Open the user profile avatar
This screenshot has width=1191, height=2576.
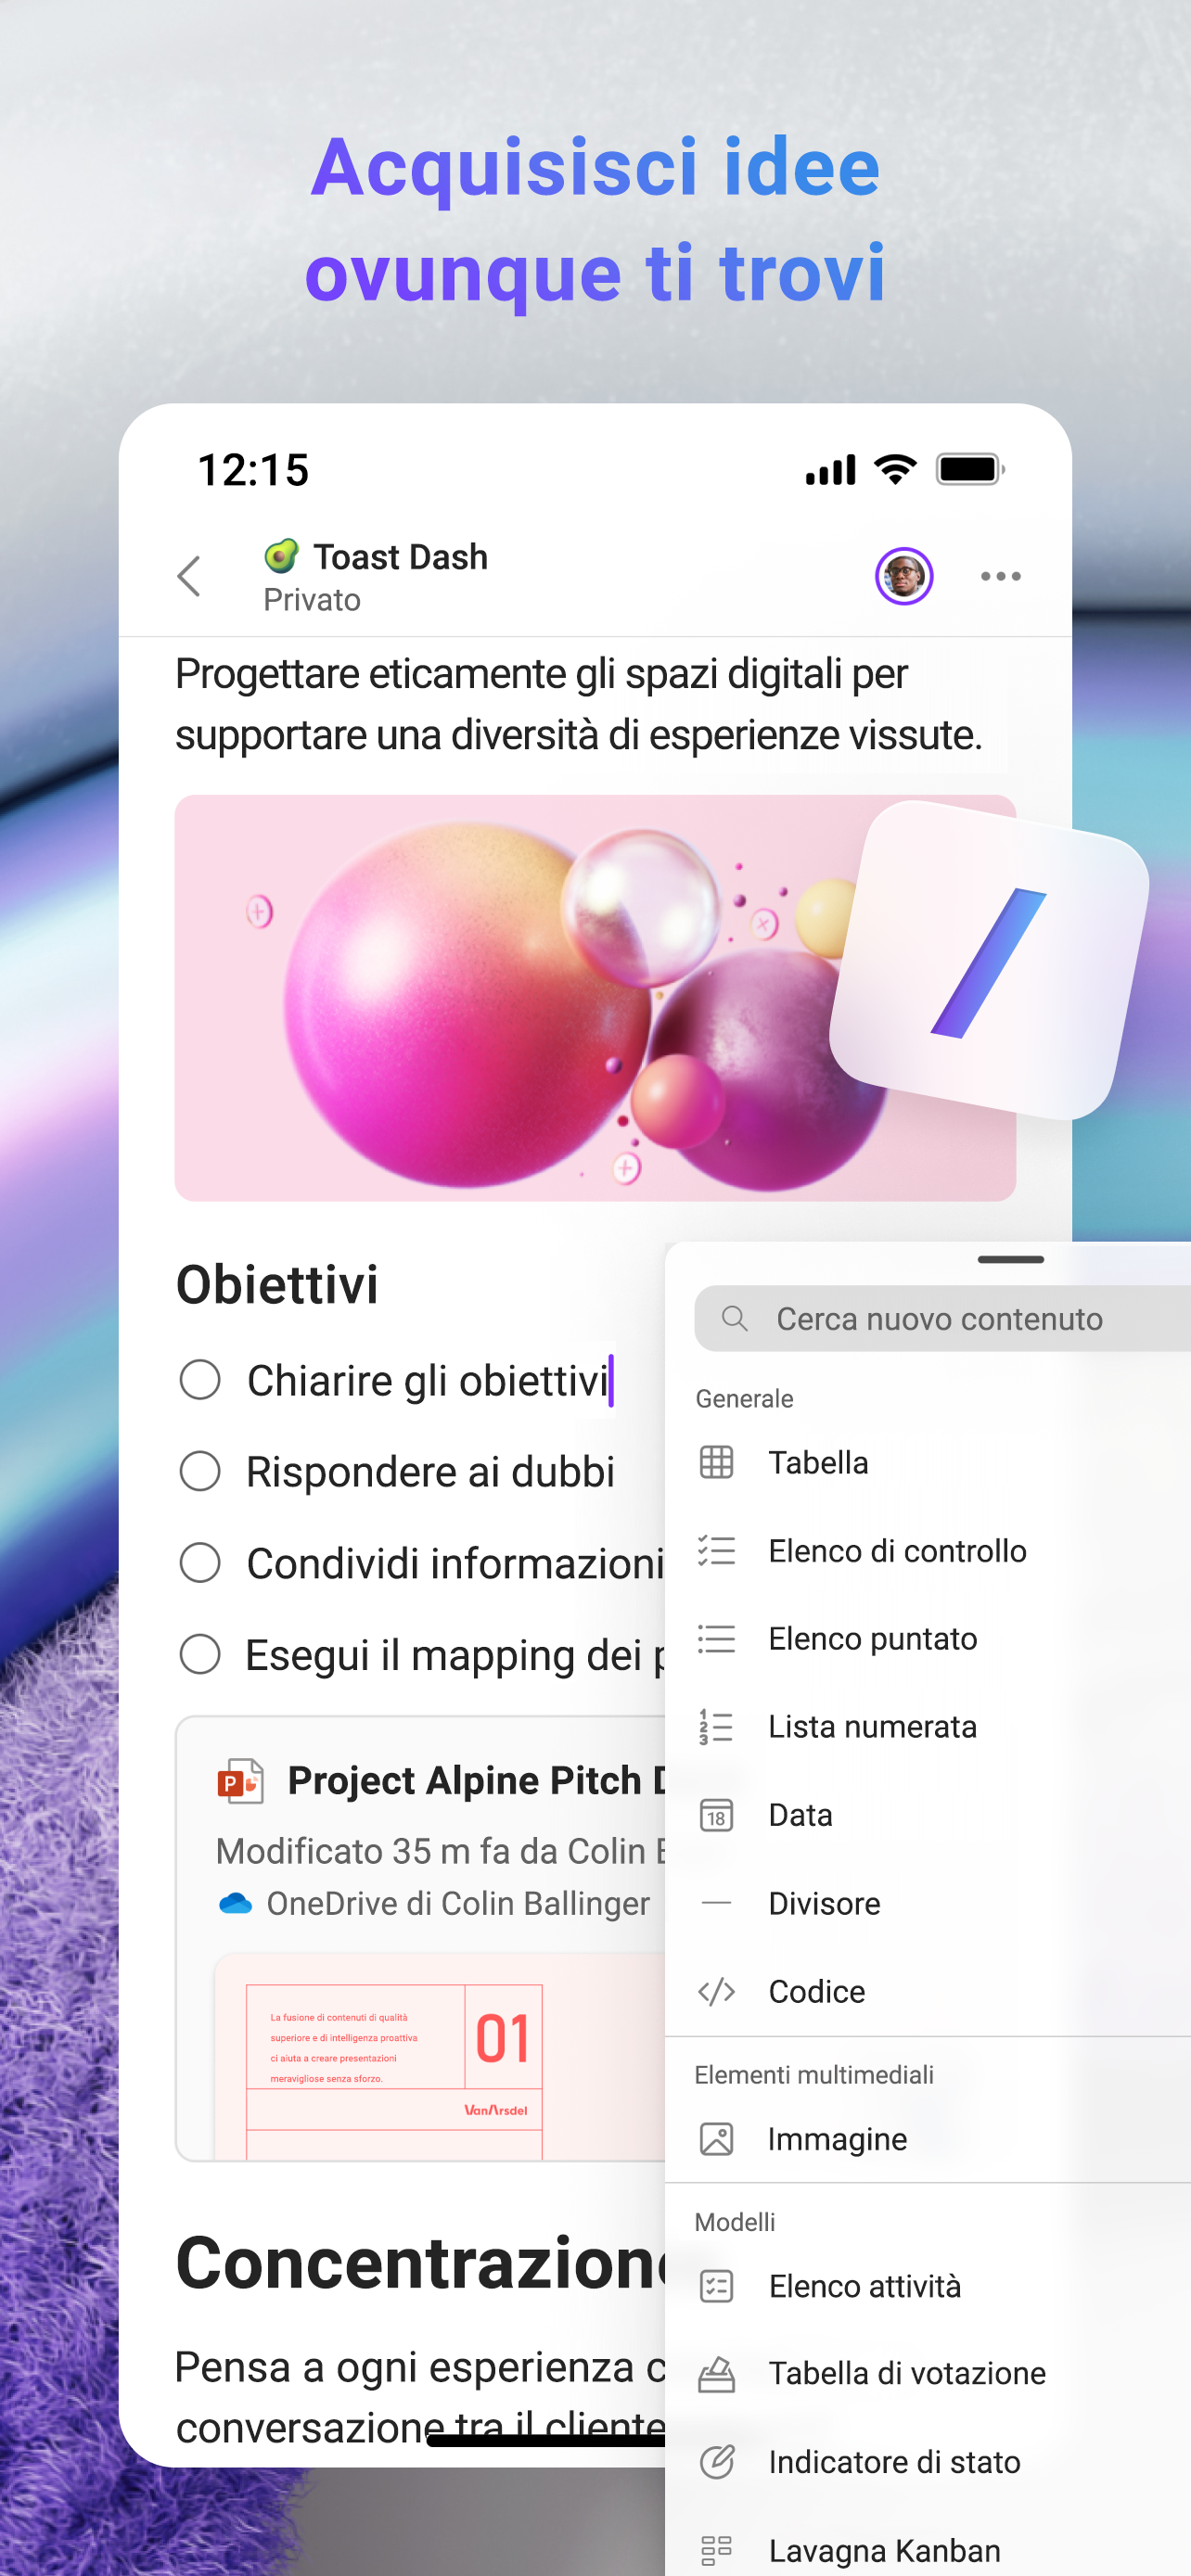coord(904,576)
